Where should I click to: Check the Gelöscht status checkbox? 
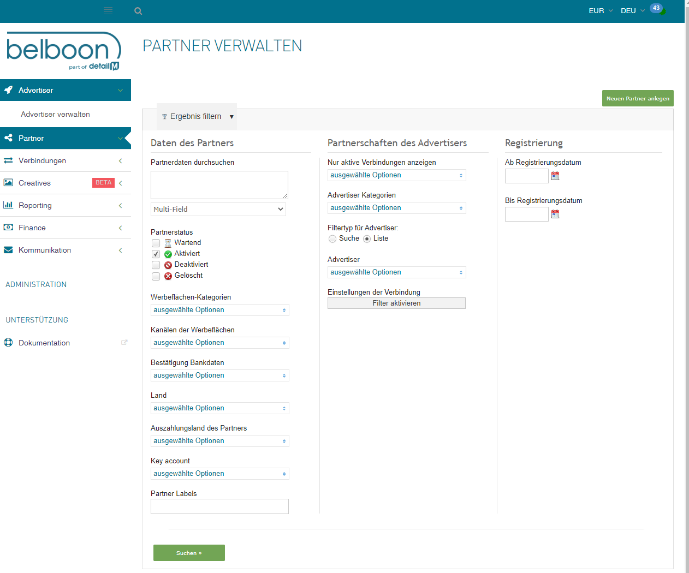click(x=156, y=276)
